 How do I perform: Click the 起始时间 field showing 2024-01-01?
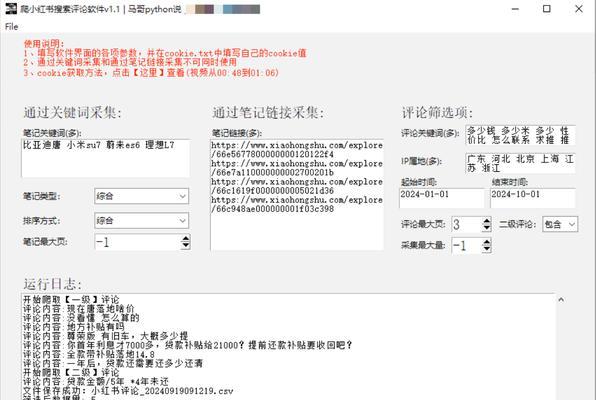pos(442,198)
